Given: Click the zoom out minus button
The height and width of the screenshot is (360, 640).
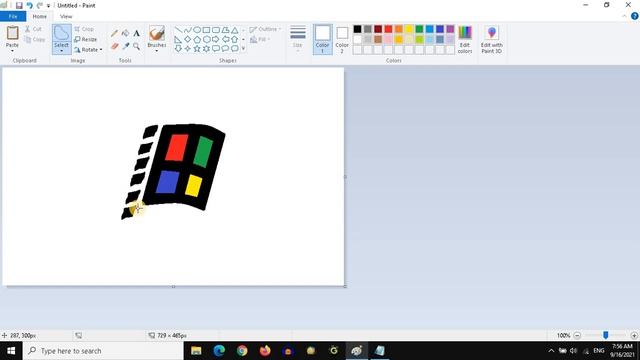Looking at the screenshot, I should [577, 335].
